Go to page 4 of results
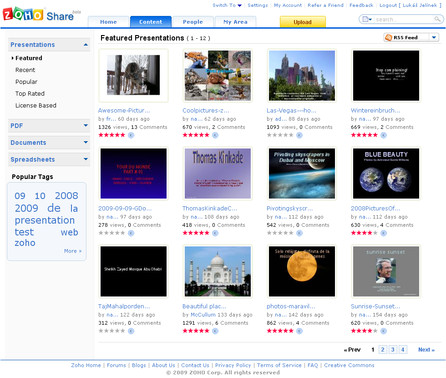 click(x=403, y=349)
